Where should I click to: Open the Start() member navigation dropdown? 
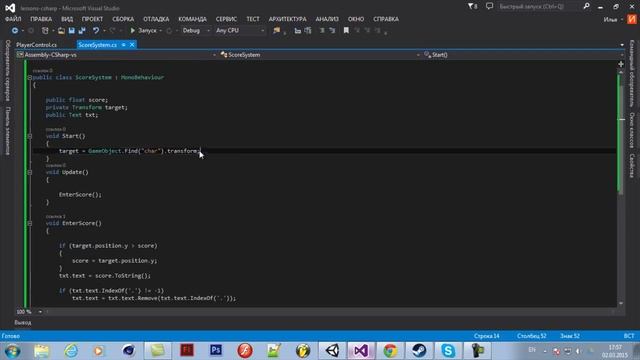524,55
